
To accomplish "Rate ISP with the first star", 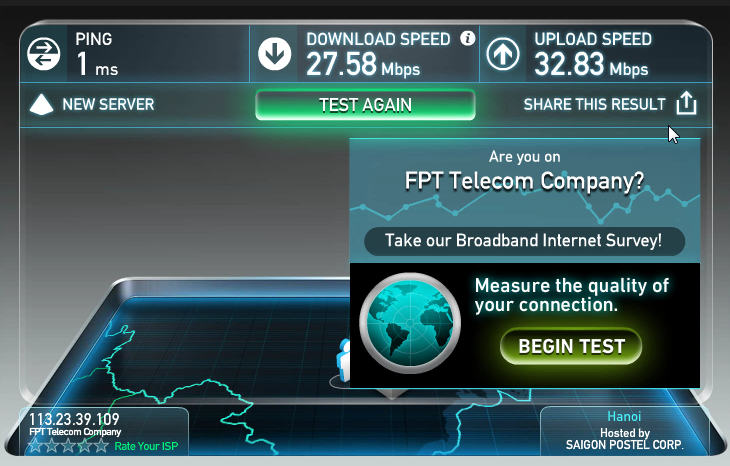I will [x=35, y=446].
